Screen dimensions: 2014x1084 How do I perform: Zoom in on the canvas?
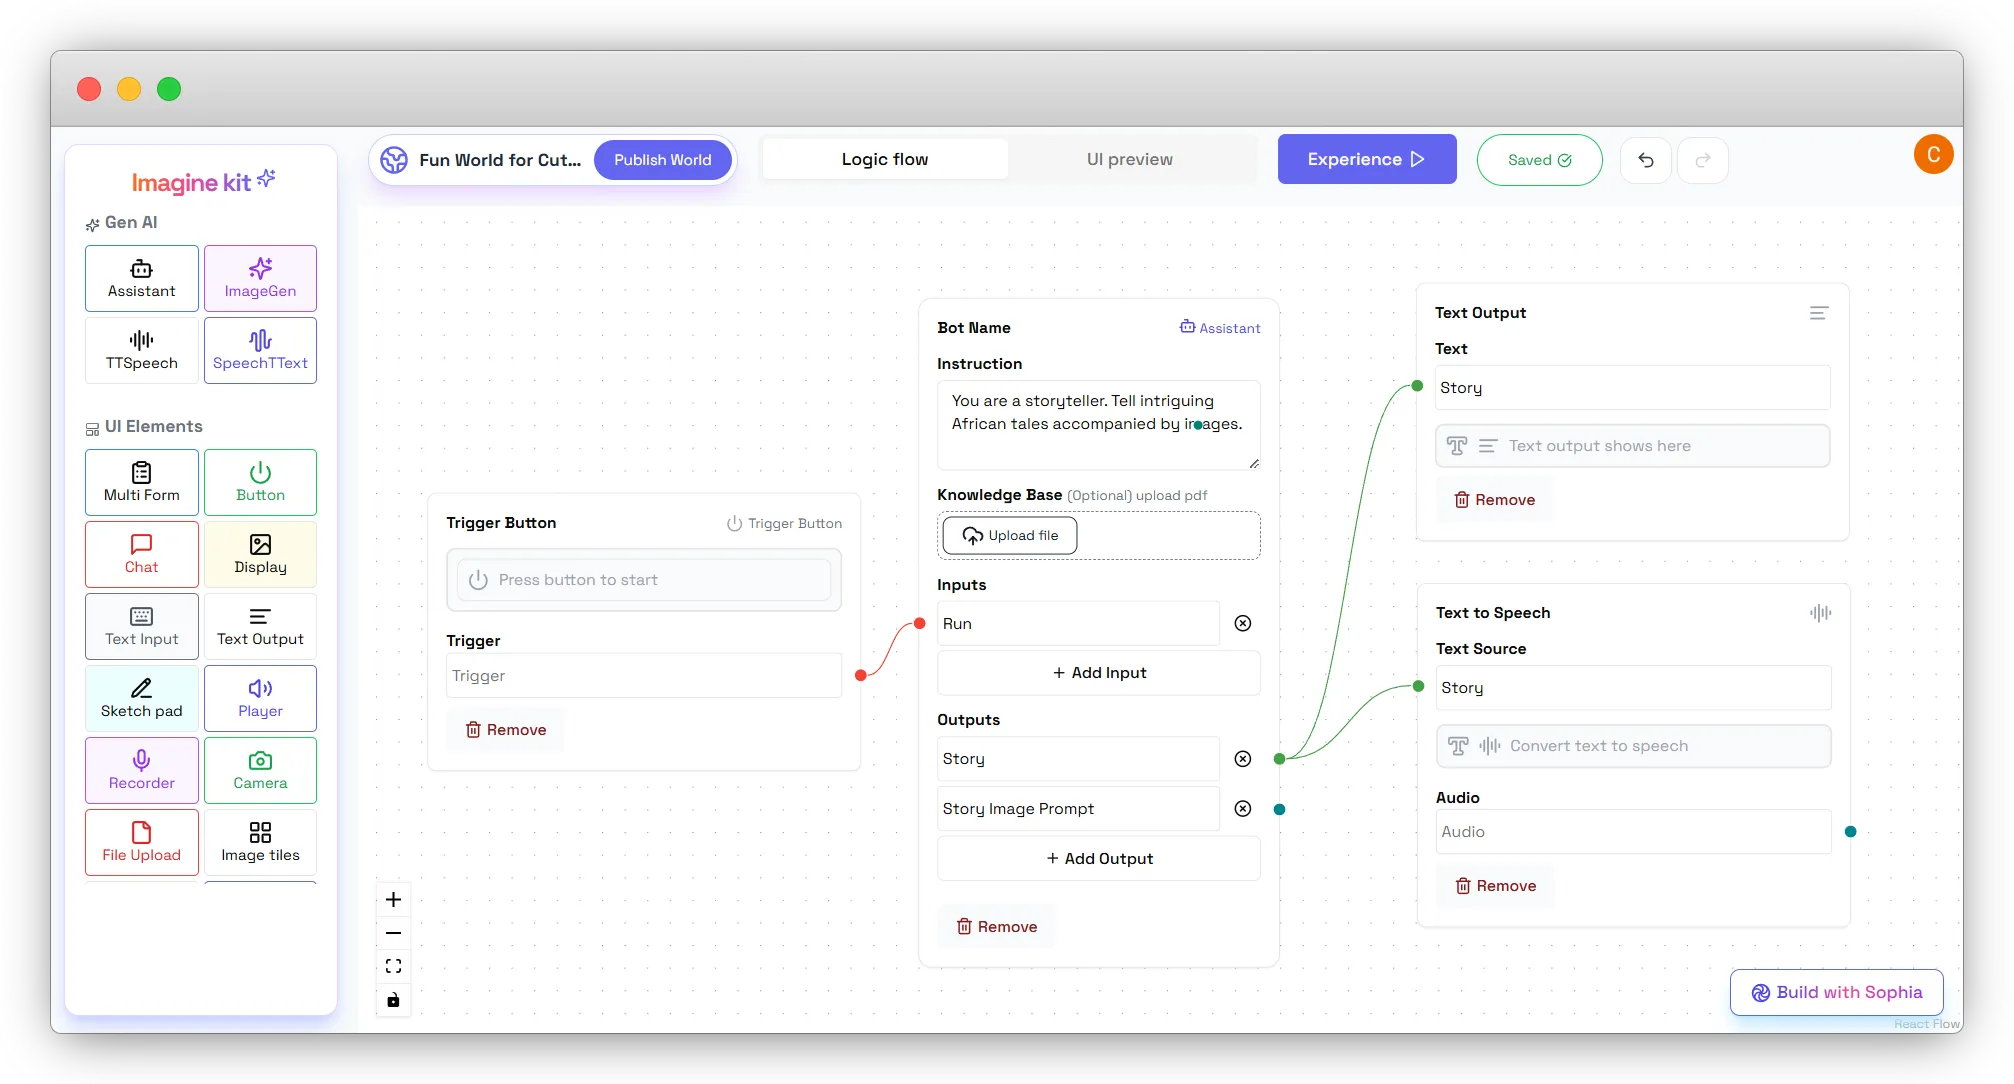coord(393,900)
